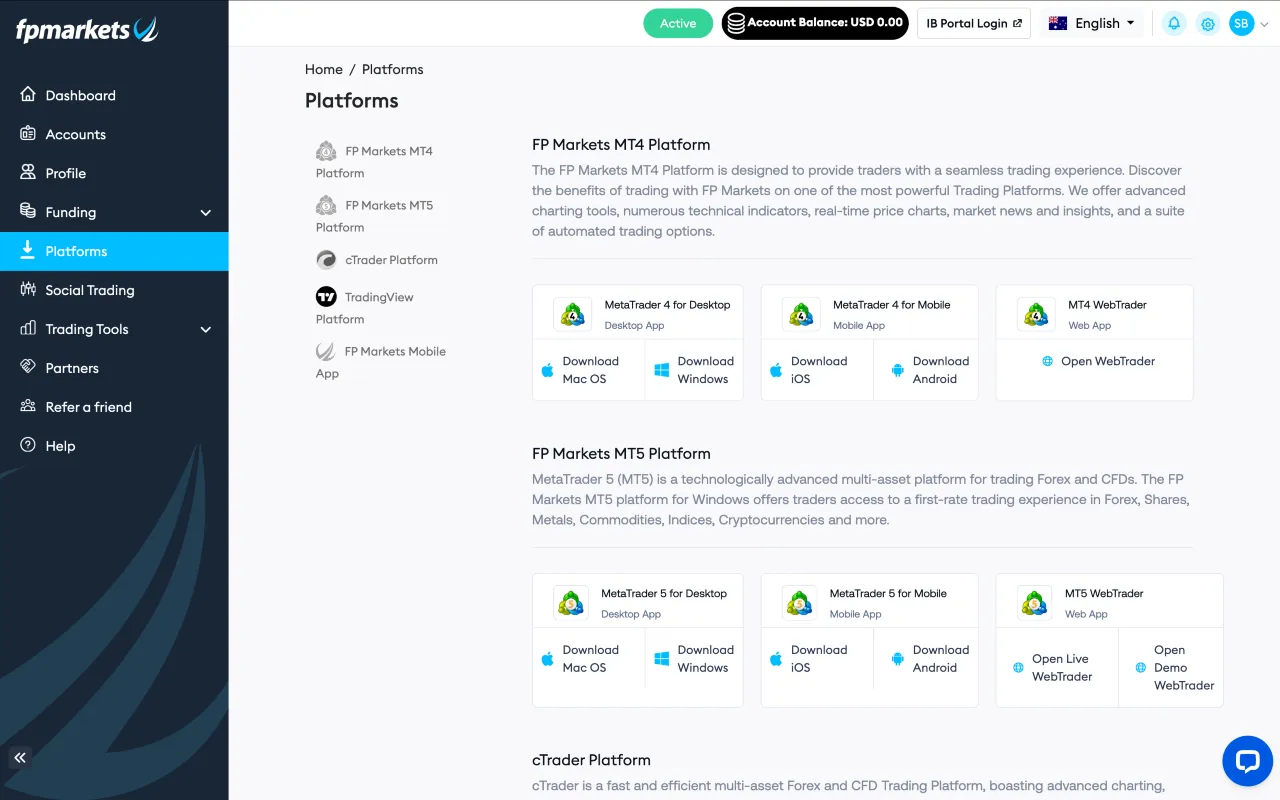
Task: Open the English language dropdown
Action: point(1092,23)
